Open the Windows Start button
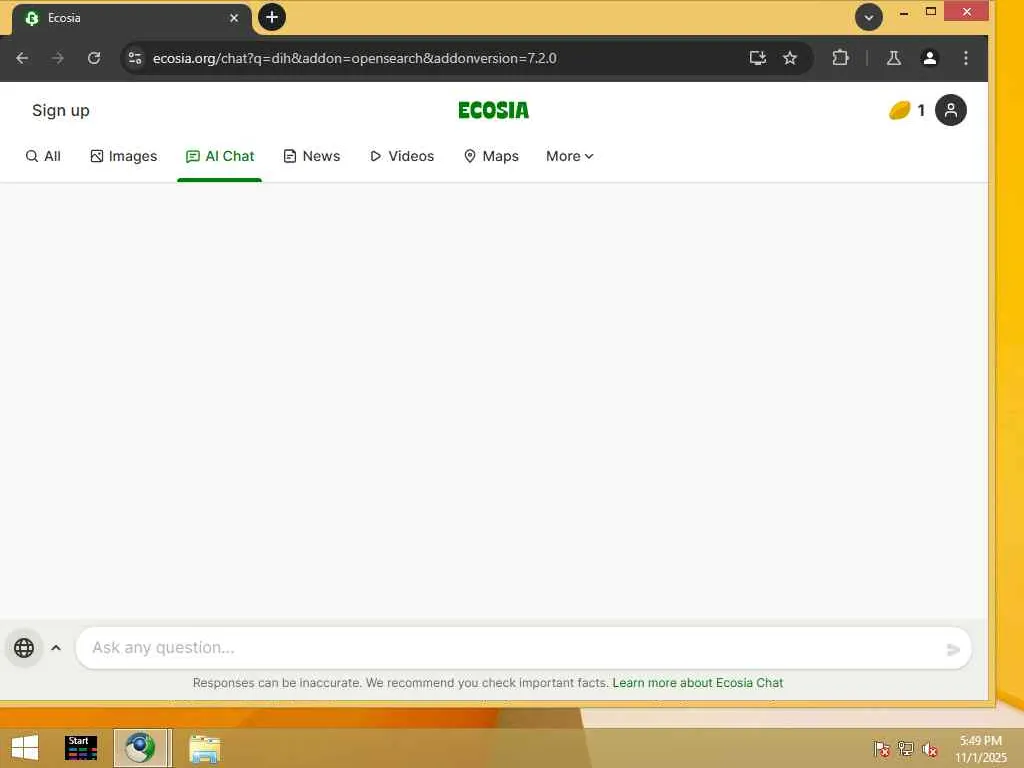1024x768 pixels. [x=25, y=748]
